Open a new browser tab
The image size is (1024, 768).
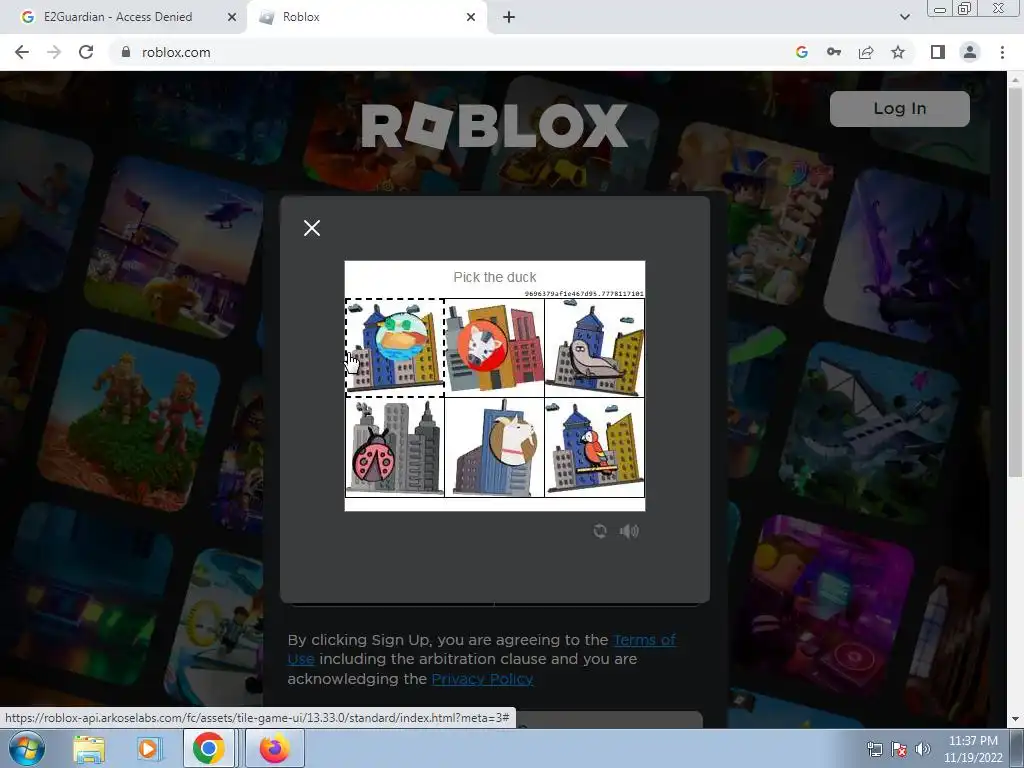coord(509,17)
